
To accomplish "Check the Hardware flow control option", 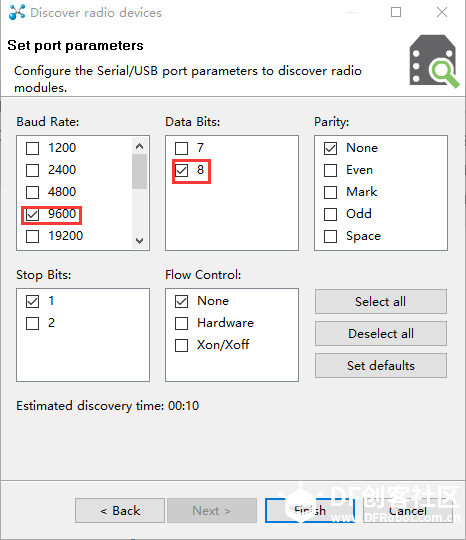I will 182,323.
